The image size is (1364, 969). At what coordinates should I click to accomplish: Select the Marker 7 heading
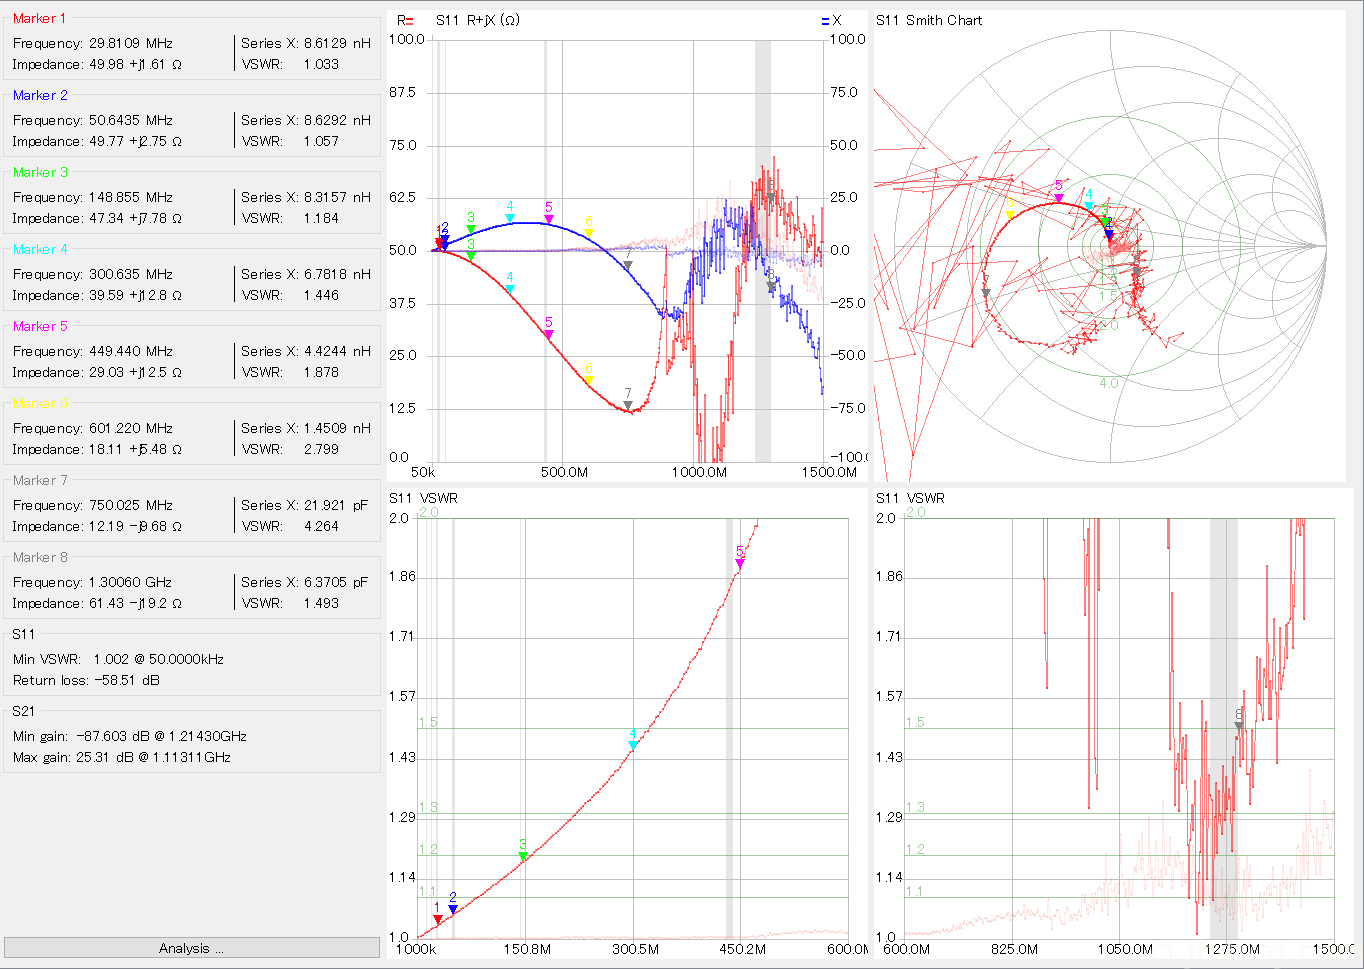point(40,480)
